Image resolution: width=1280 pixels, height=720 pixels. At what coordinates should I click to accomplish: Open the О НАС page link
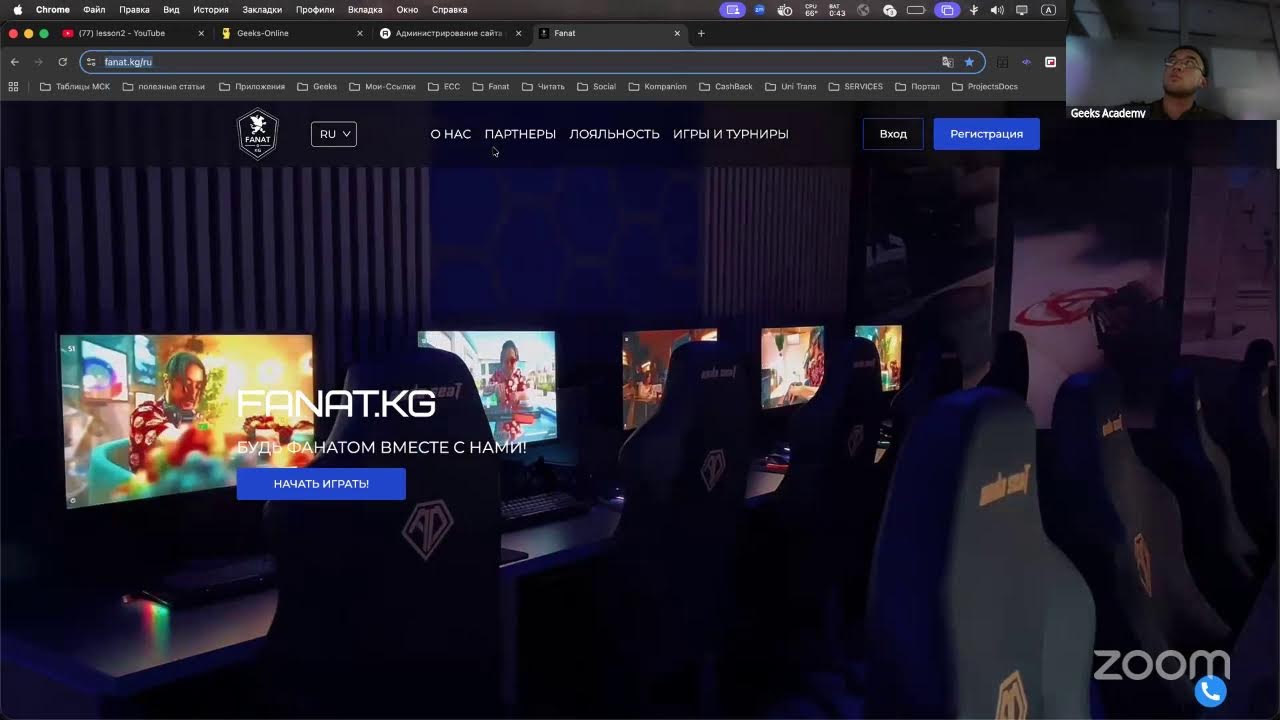coord(451,134)
